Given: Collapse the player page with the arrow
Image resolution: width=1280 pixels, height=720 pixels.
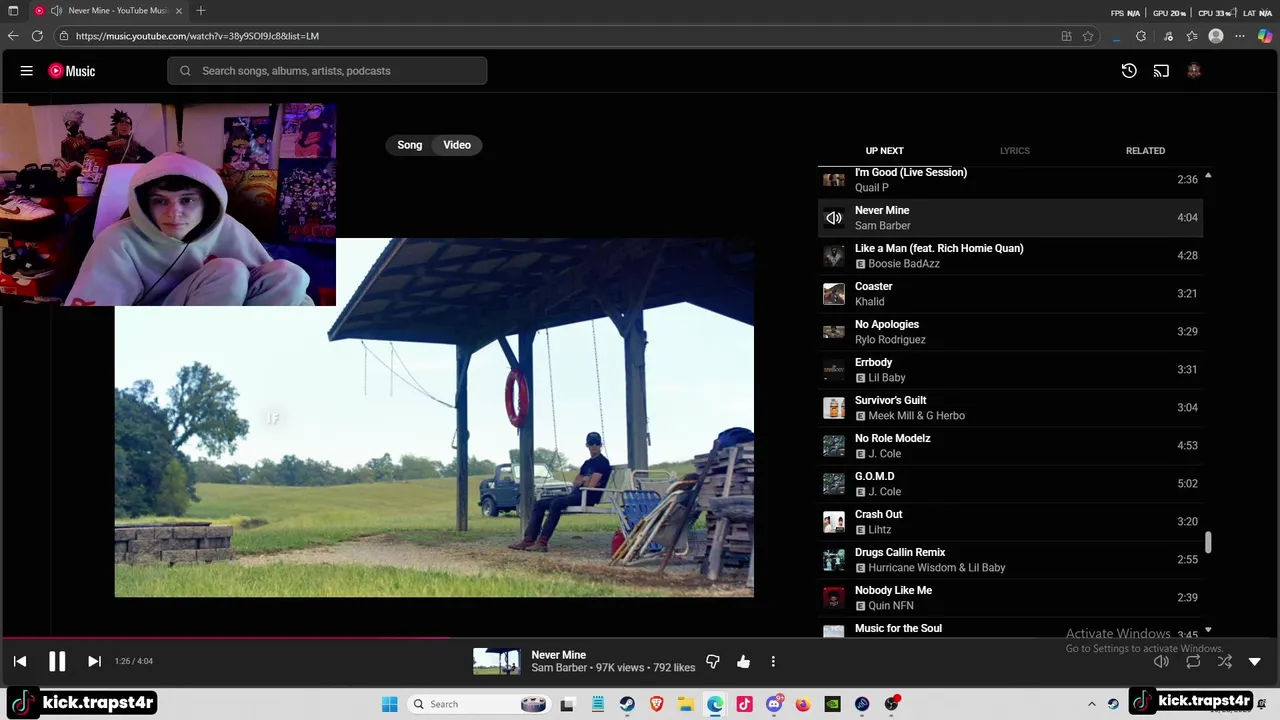Looking at the screenshot, I should 1255,661.
